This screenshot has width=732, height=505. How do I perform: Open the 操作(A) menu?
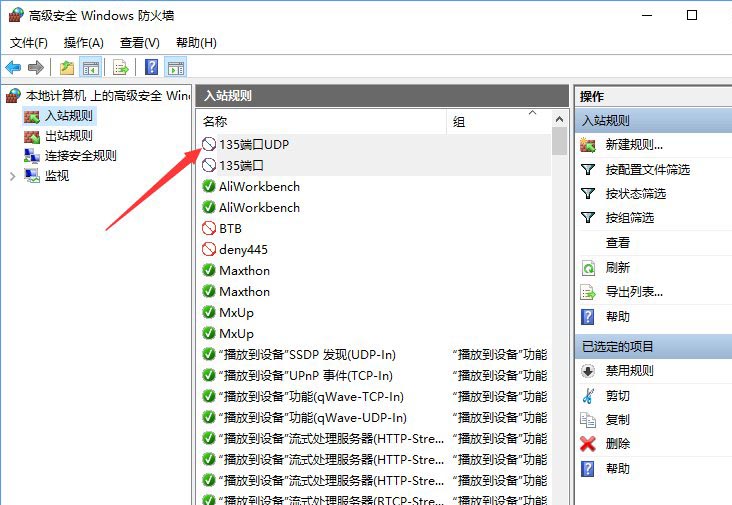83,43
